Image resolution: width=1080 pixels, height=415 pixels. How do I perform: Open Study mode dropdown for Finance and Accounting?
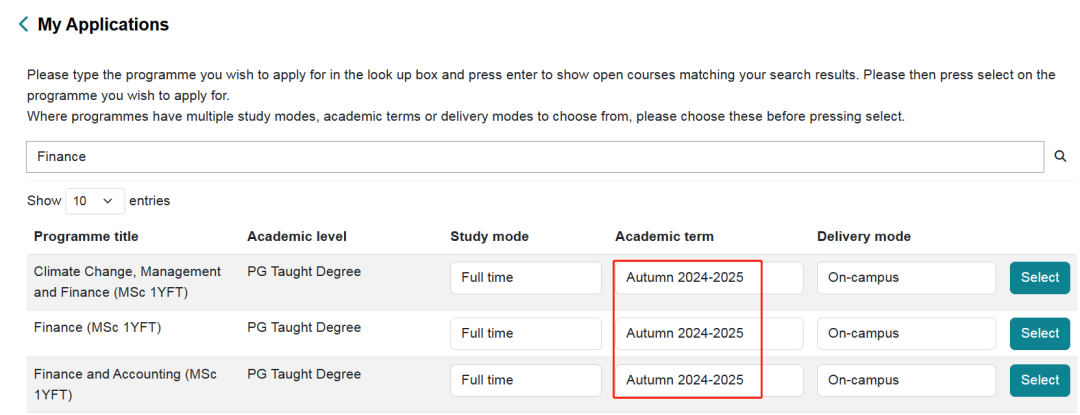[x=525, y=380]
